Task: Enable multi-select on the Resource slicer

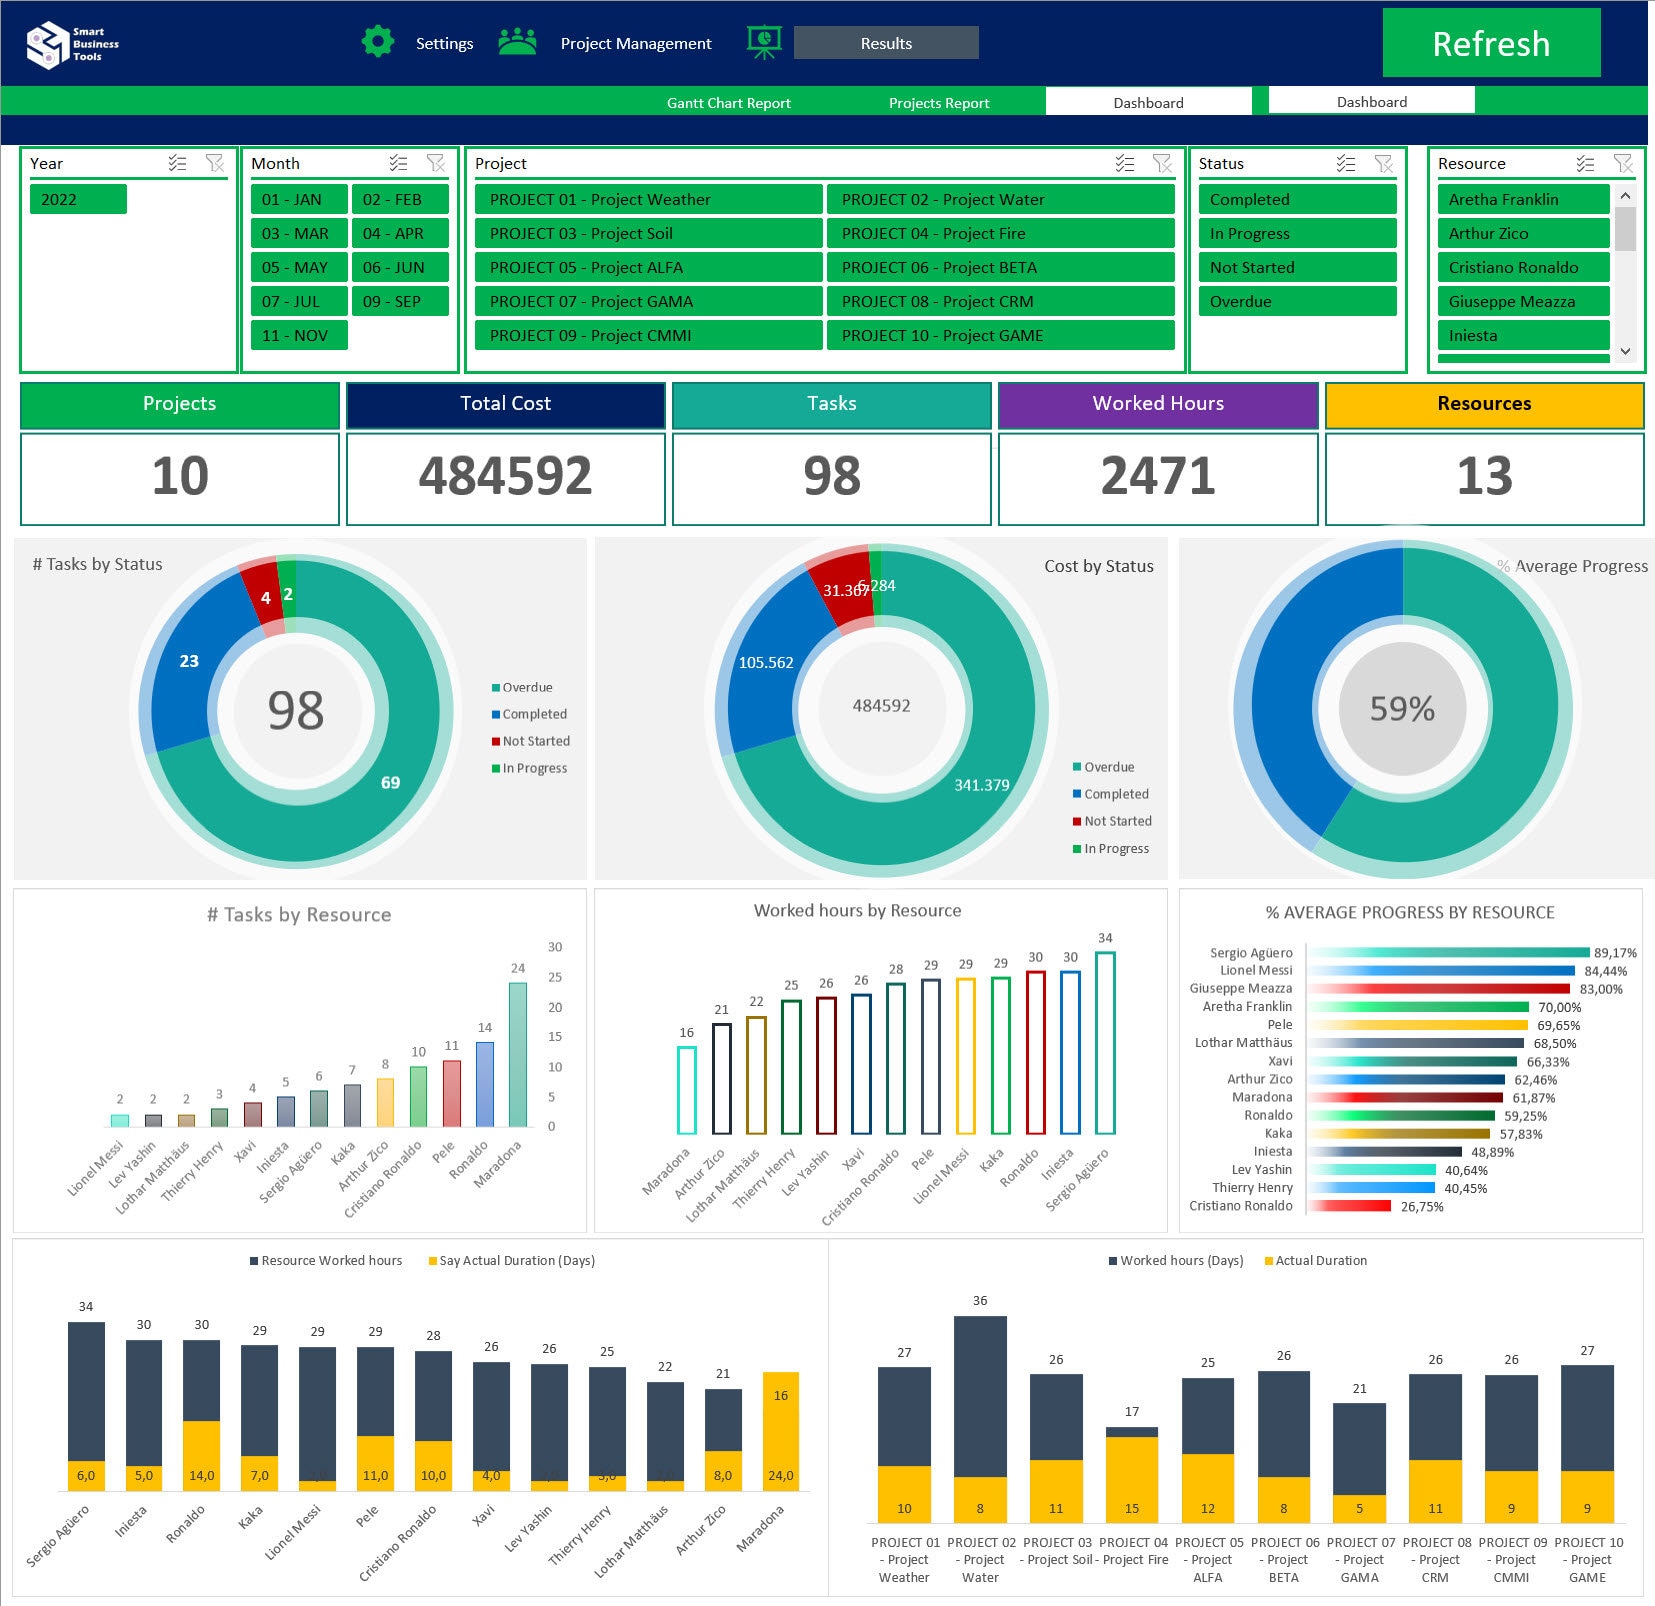Action: tap(1584, 164)
